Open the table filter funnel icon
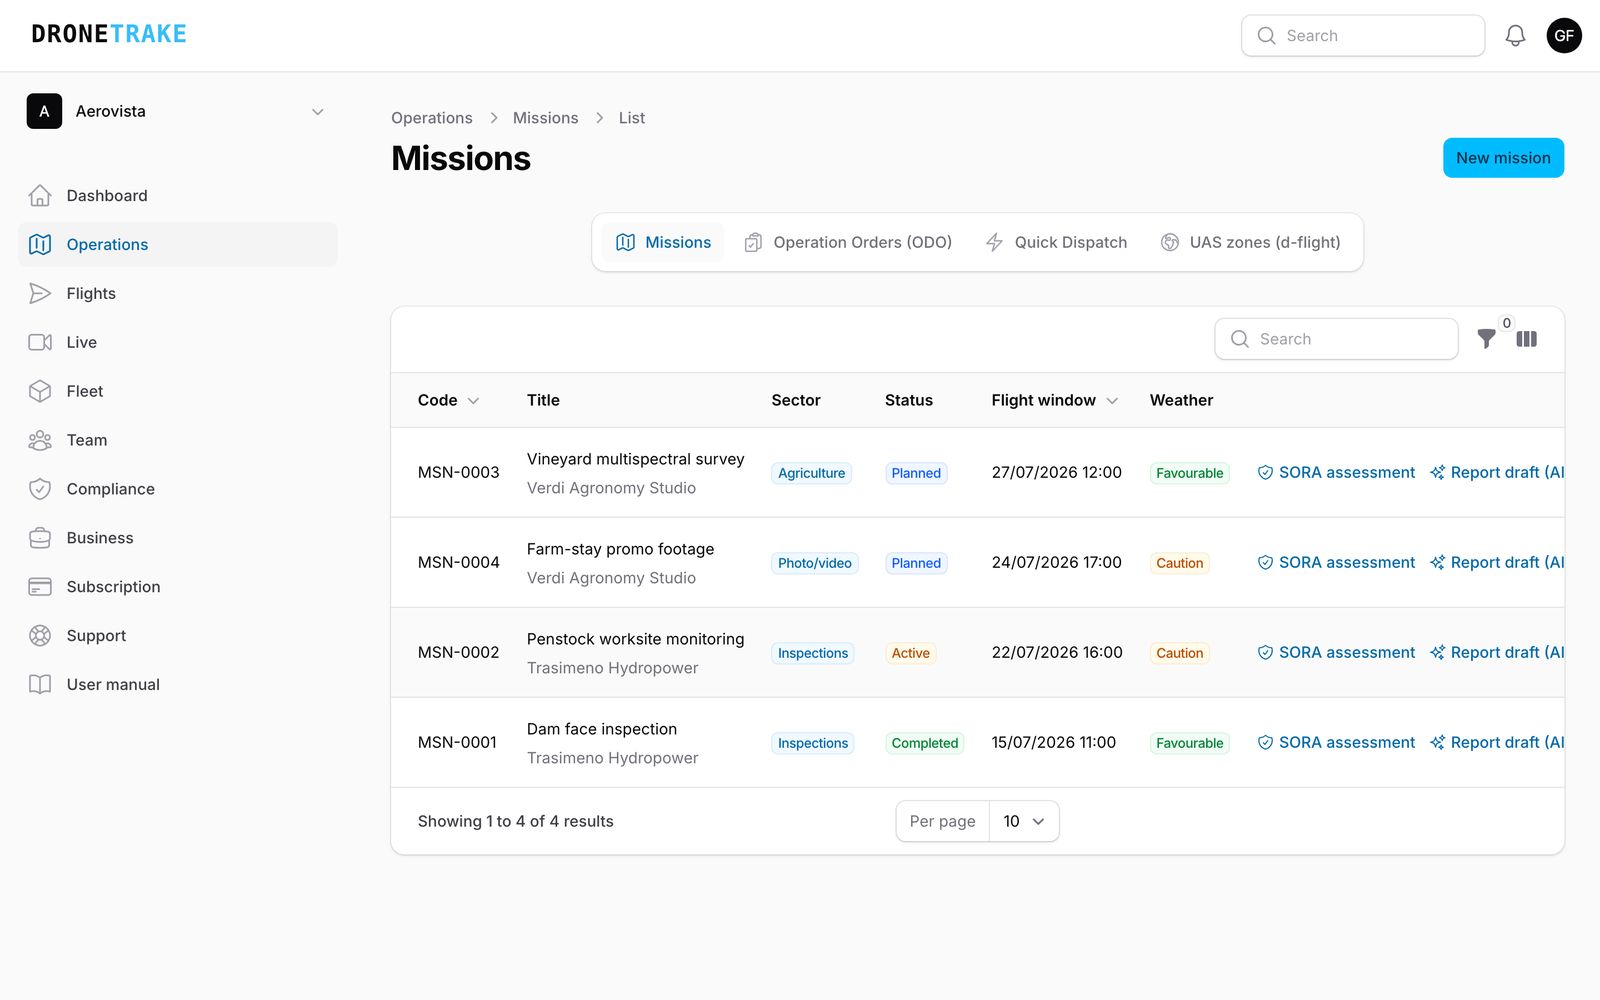Screen dimensions: 1600x1000 click(x=1487, y=339)
